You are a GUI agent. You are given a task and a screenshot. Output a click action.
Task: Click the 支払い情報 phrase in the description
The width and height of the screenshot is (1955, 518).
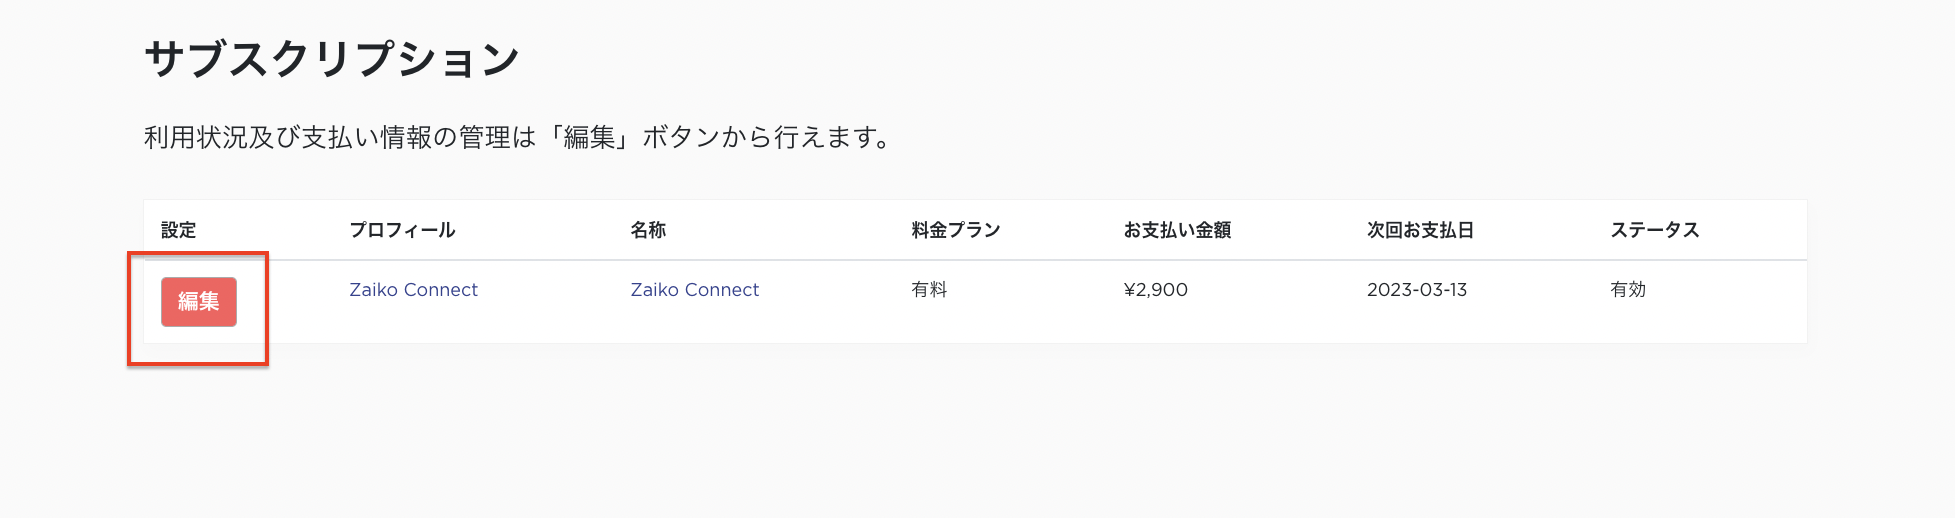(x=367, y=137)
